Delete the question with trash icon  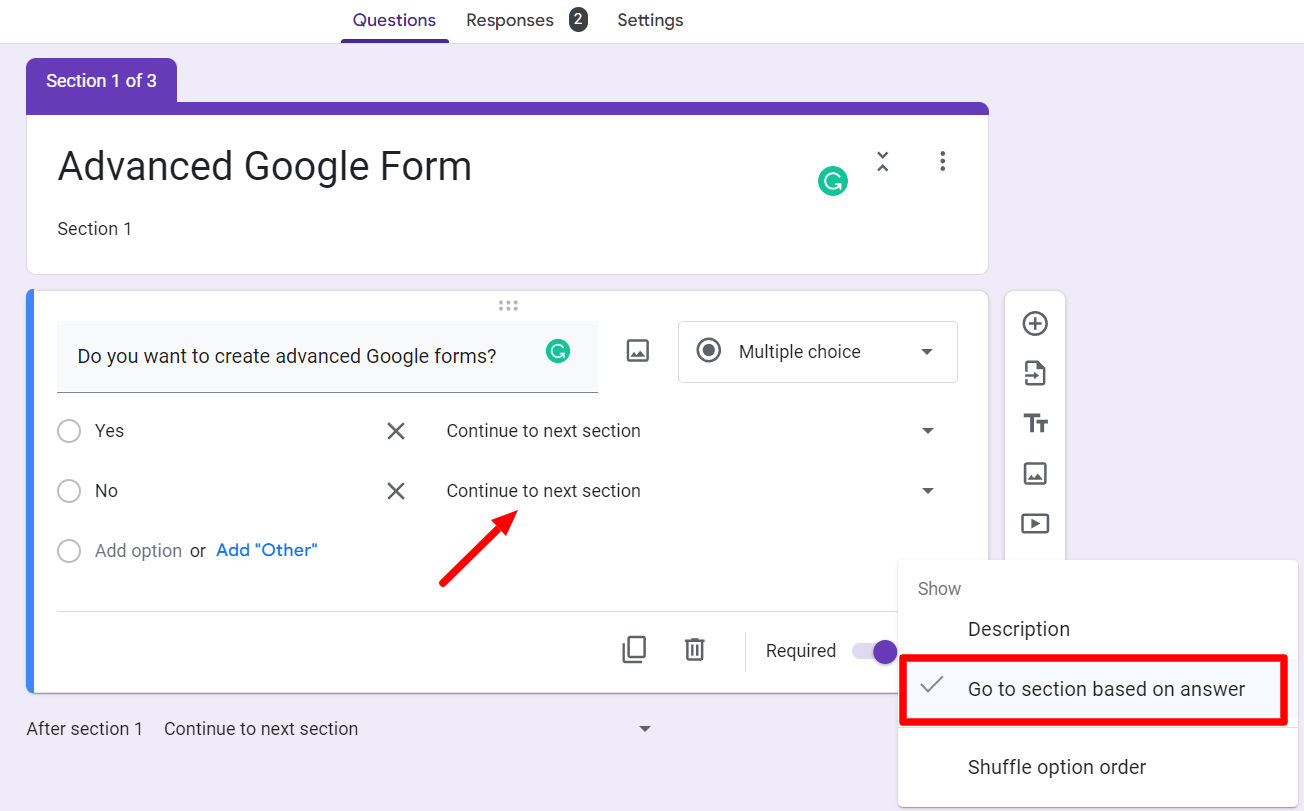695,650
